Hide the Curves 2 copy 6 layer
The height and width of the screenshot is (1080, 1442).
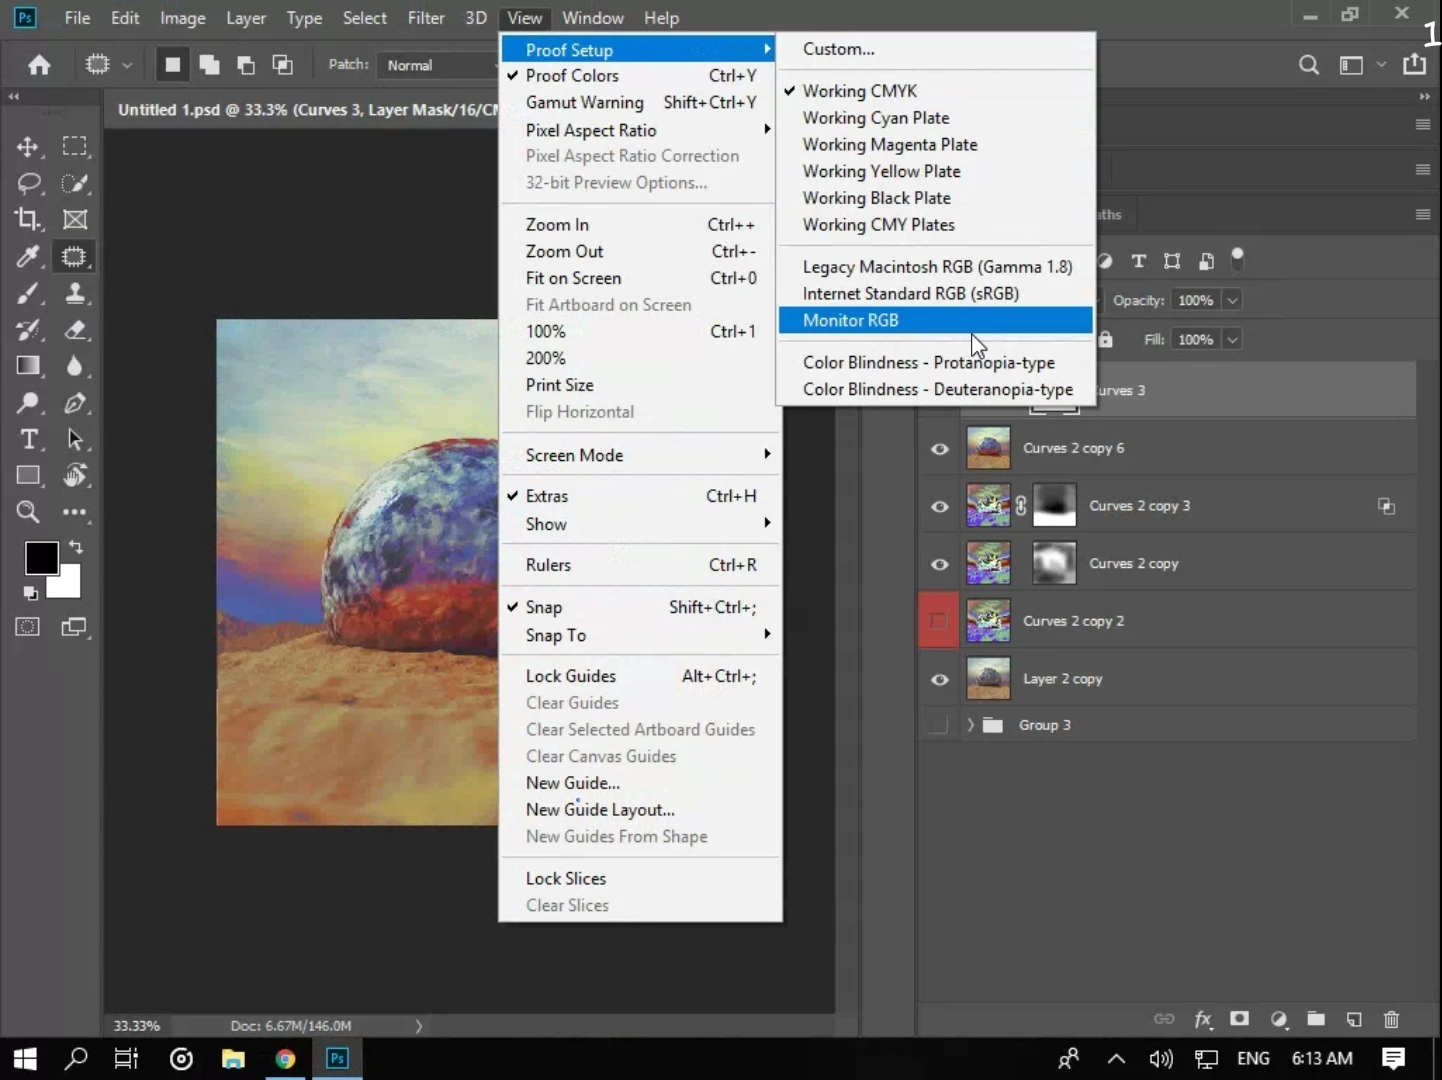[939, 449]
